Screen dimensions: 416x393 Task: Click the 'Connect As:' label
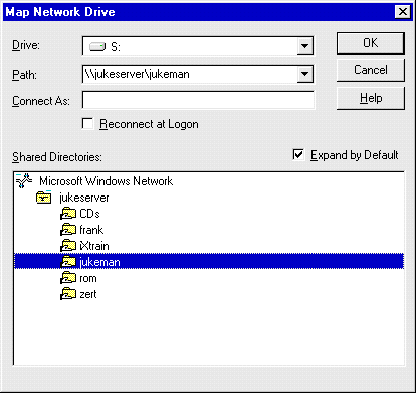pos(41,101)
